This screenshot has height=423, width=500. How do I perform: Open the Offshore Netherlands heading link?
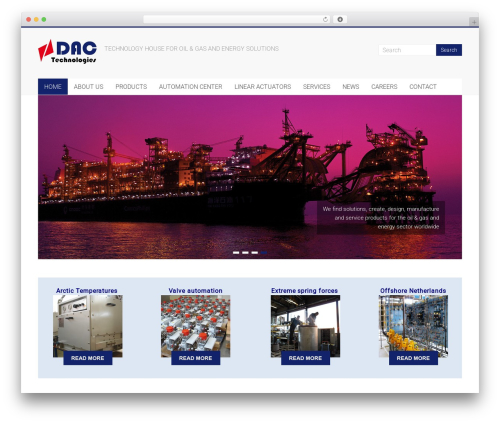pos(413,291)
